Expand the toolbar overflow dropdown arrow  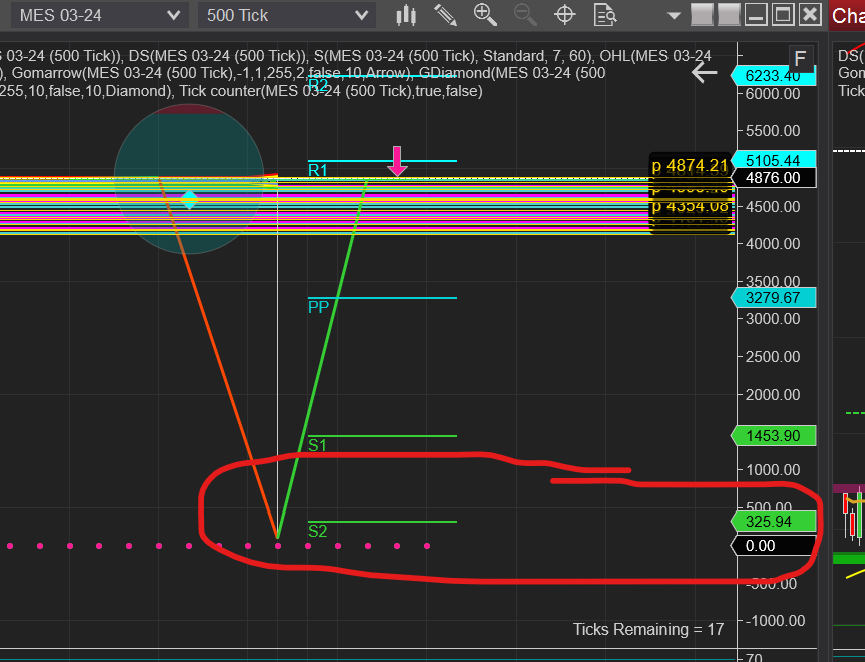pyautogui.click(x=674, y=15)
